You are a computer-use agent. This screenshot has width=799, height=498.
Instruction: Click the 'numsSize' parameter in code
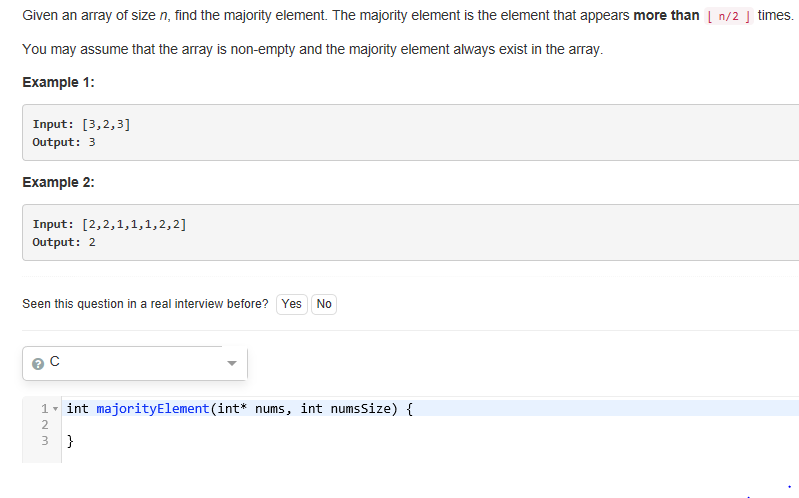point(360,409)
